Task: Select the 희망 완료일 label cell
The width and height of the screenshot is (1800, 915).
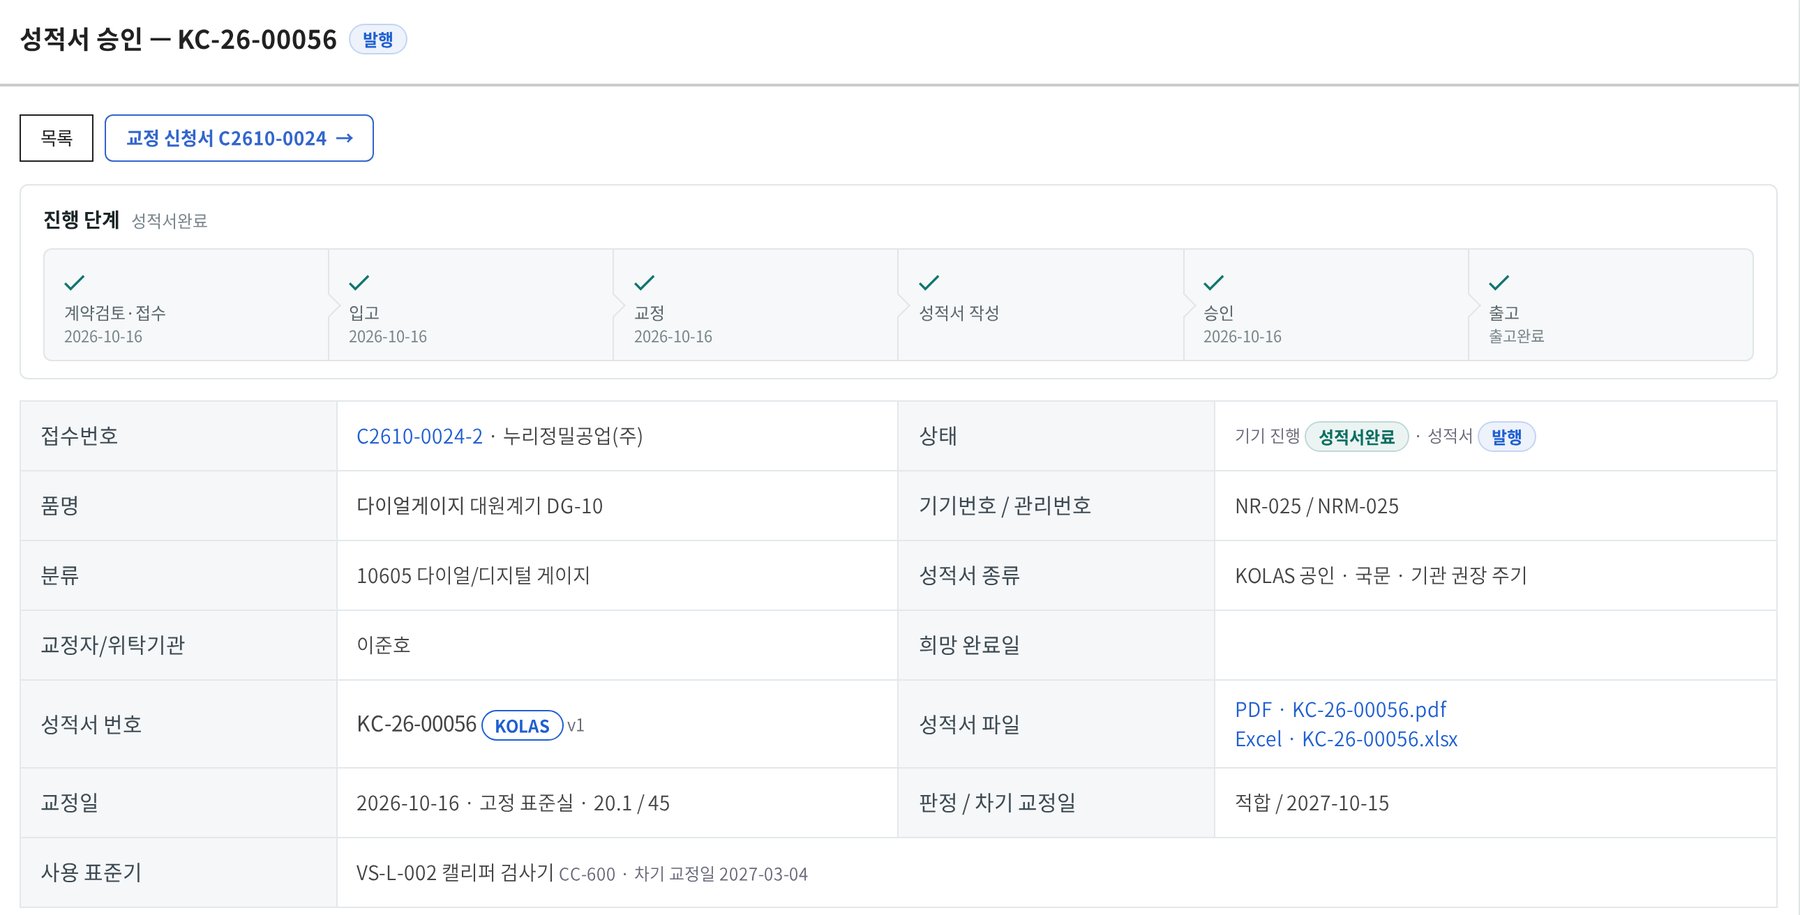Action: coord(1056,645)
